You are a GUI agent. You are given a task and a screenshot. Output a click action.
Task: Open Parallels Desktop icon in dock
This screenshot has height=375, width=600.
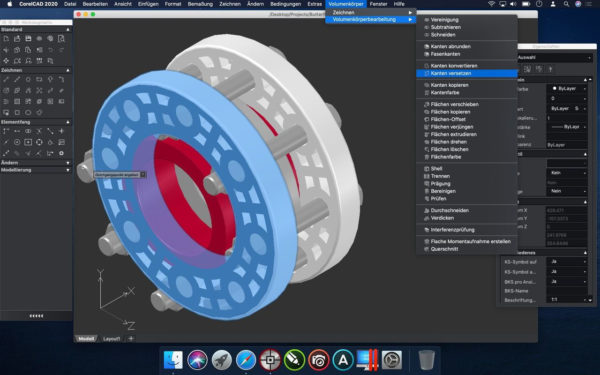(367, 360)
